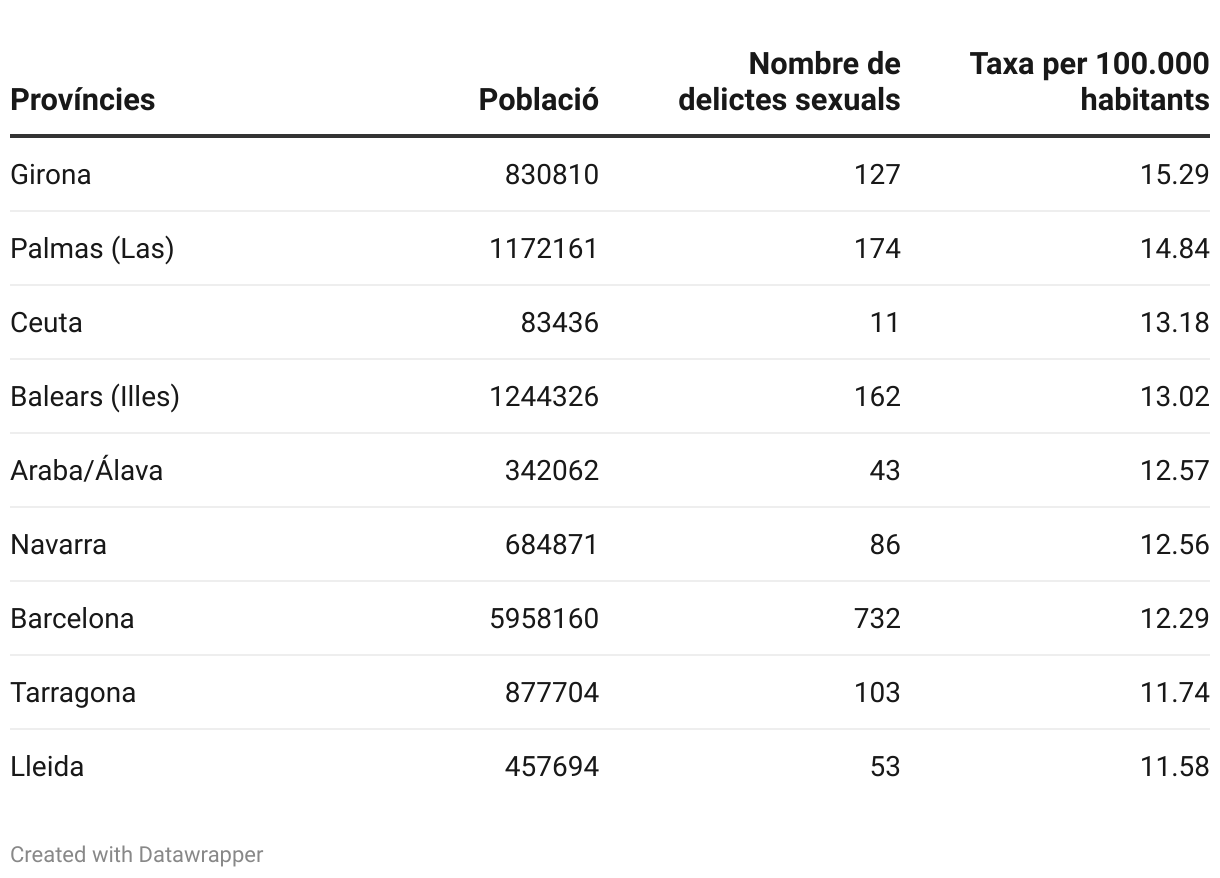This screenshot has height=878, width=1220.
Task: Click the Tarragona province cell
Action: [x=73, y=692]
